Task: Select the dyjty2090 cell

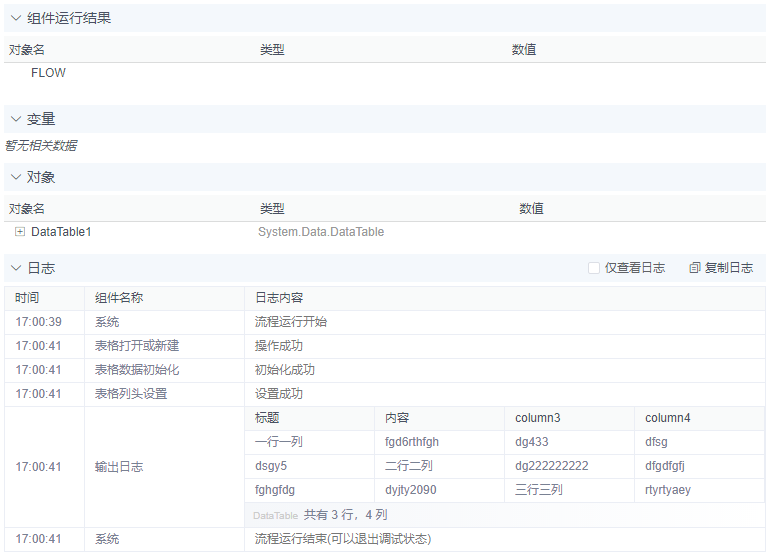Action: (x=411, y=490)
